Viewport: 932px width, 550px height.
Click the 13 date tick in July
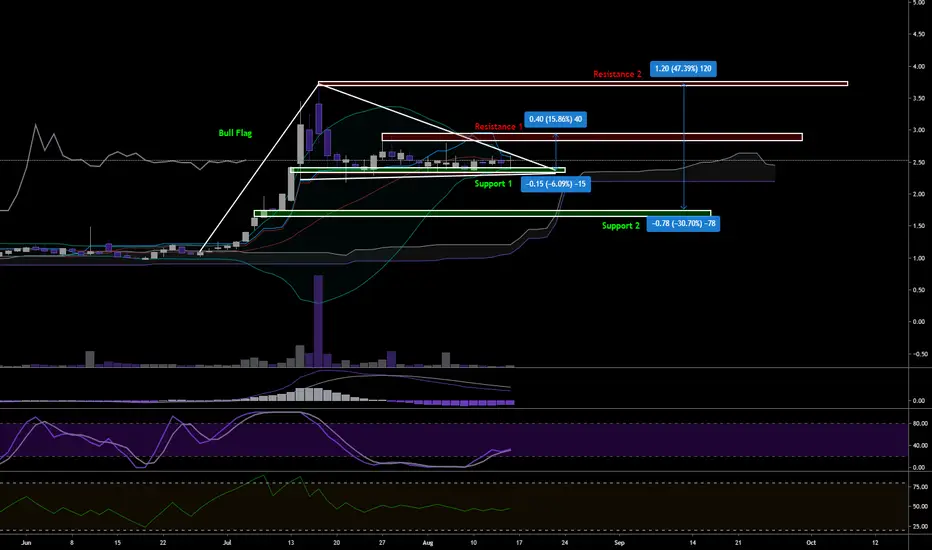tap(291, 542)
